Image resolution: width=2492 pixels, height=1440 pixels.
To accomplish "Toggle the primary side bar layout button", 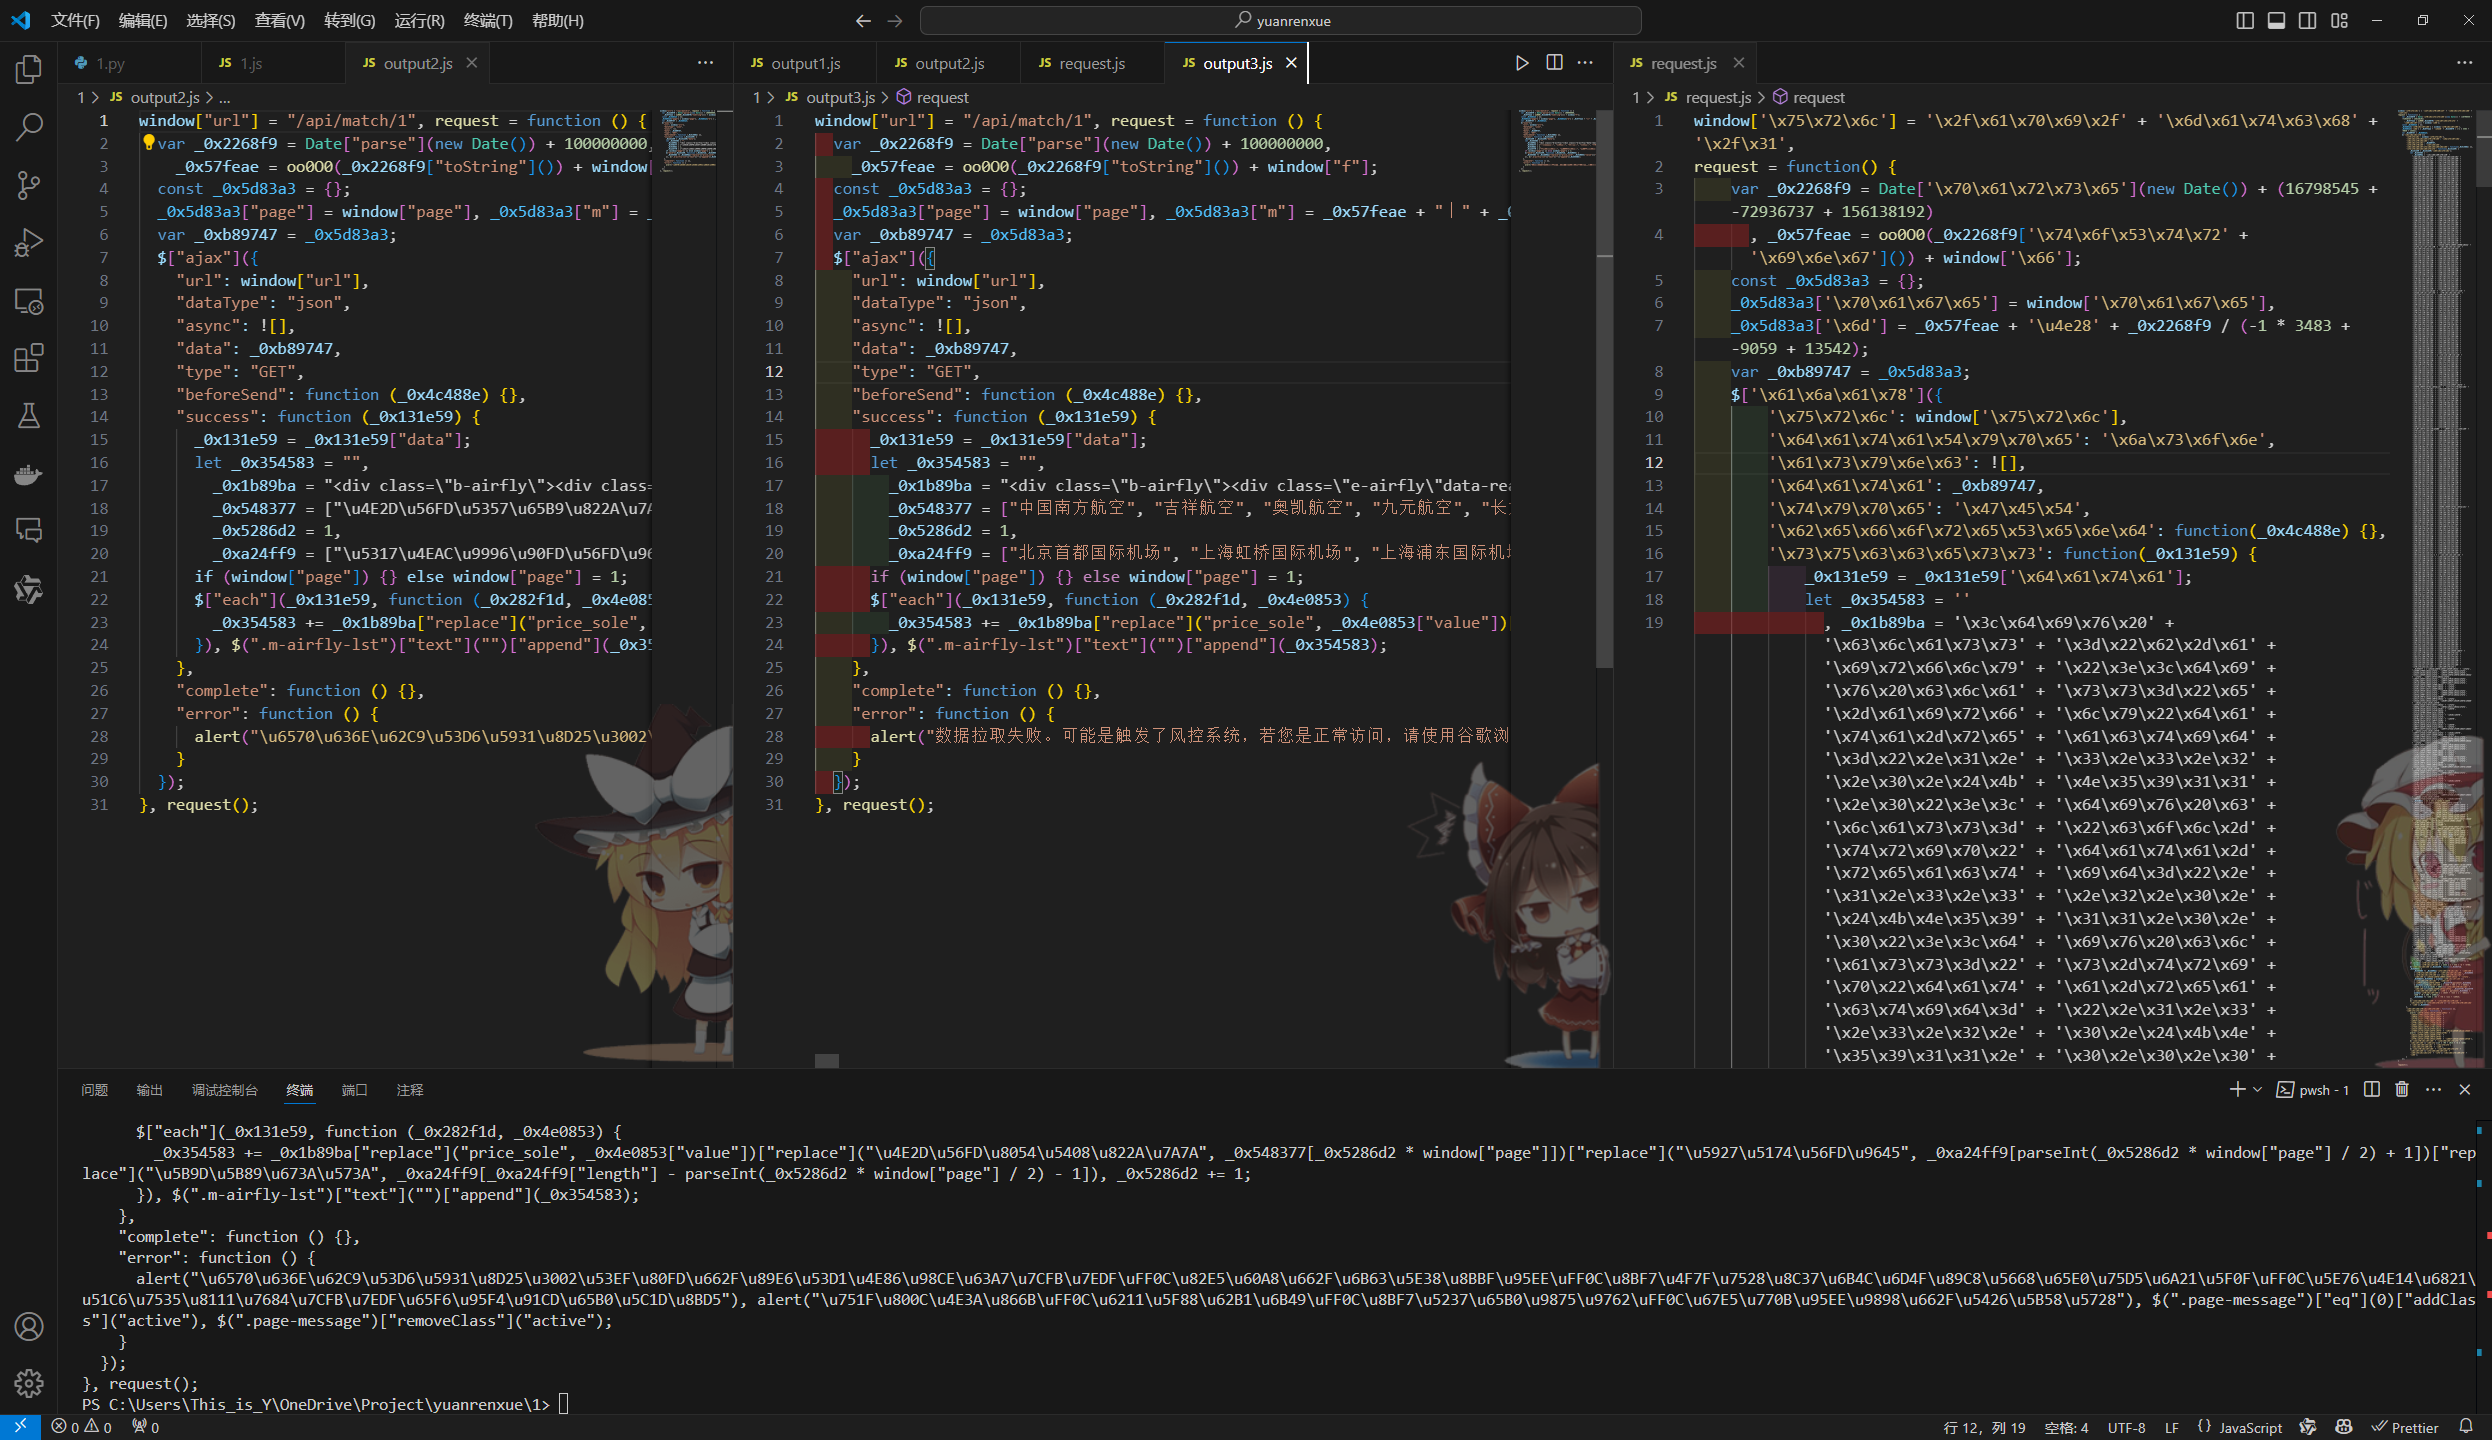I will [x=2245, y=21].
